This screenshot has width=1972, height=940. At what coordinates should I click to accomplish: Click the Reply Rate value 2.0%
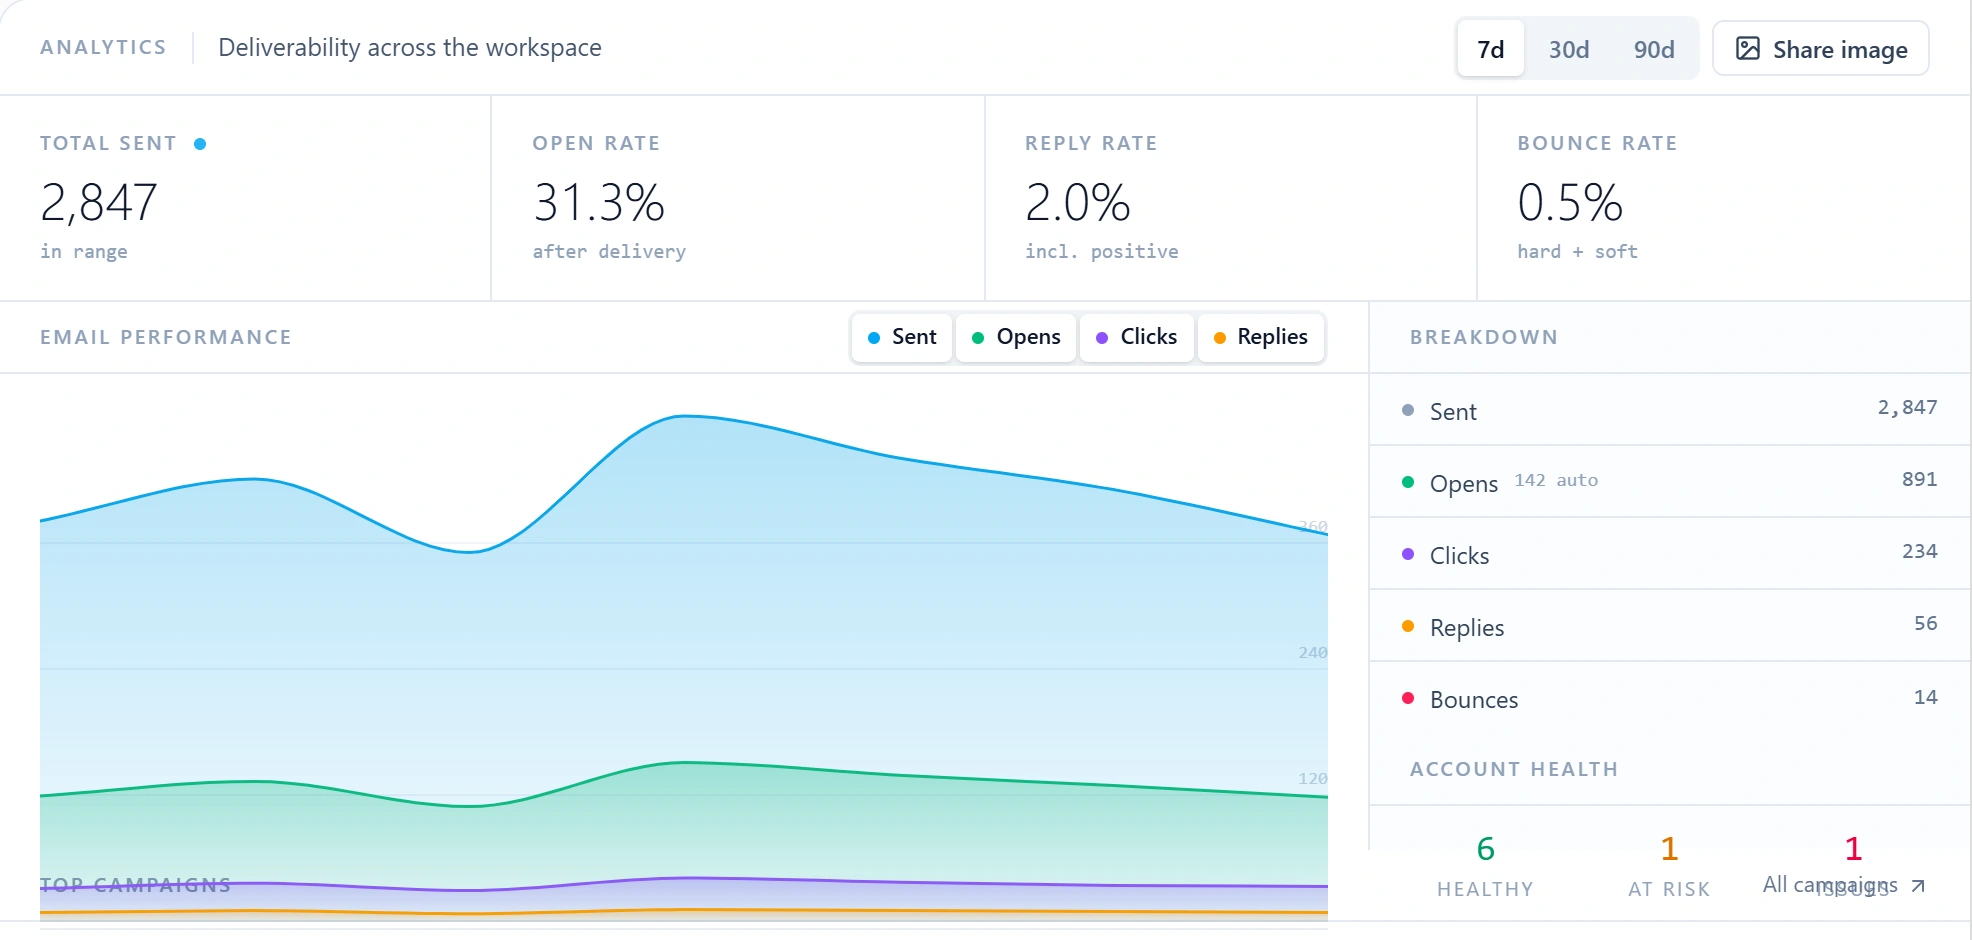(x=1077, y=203)
